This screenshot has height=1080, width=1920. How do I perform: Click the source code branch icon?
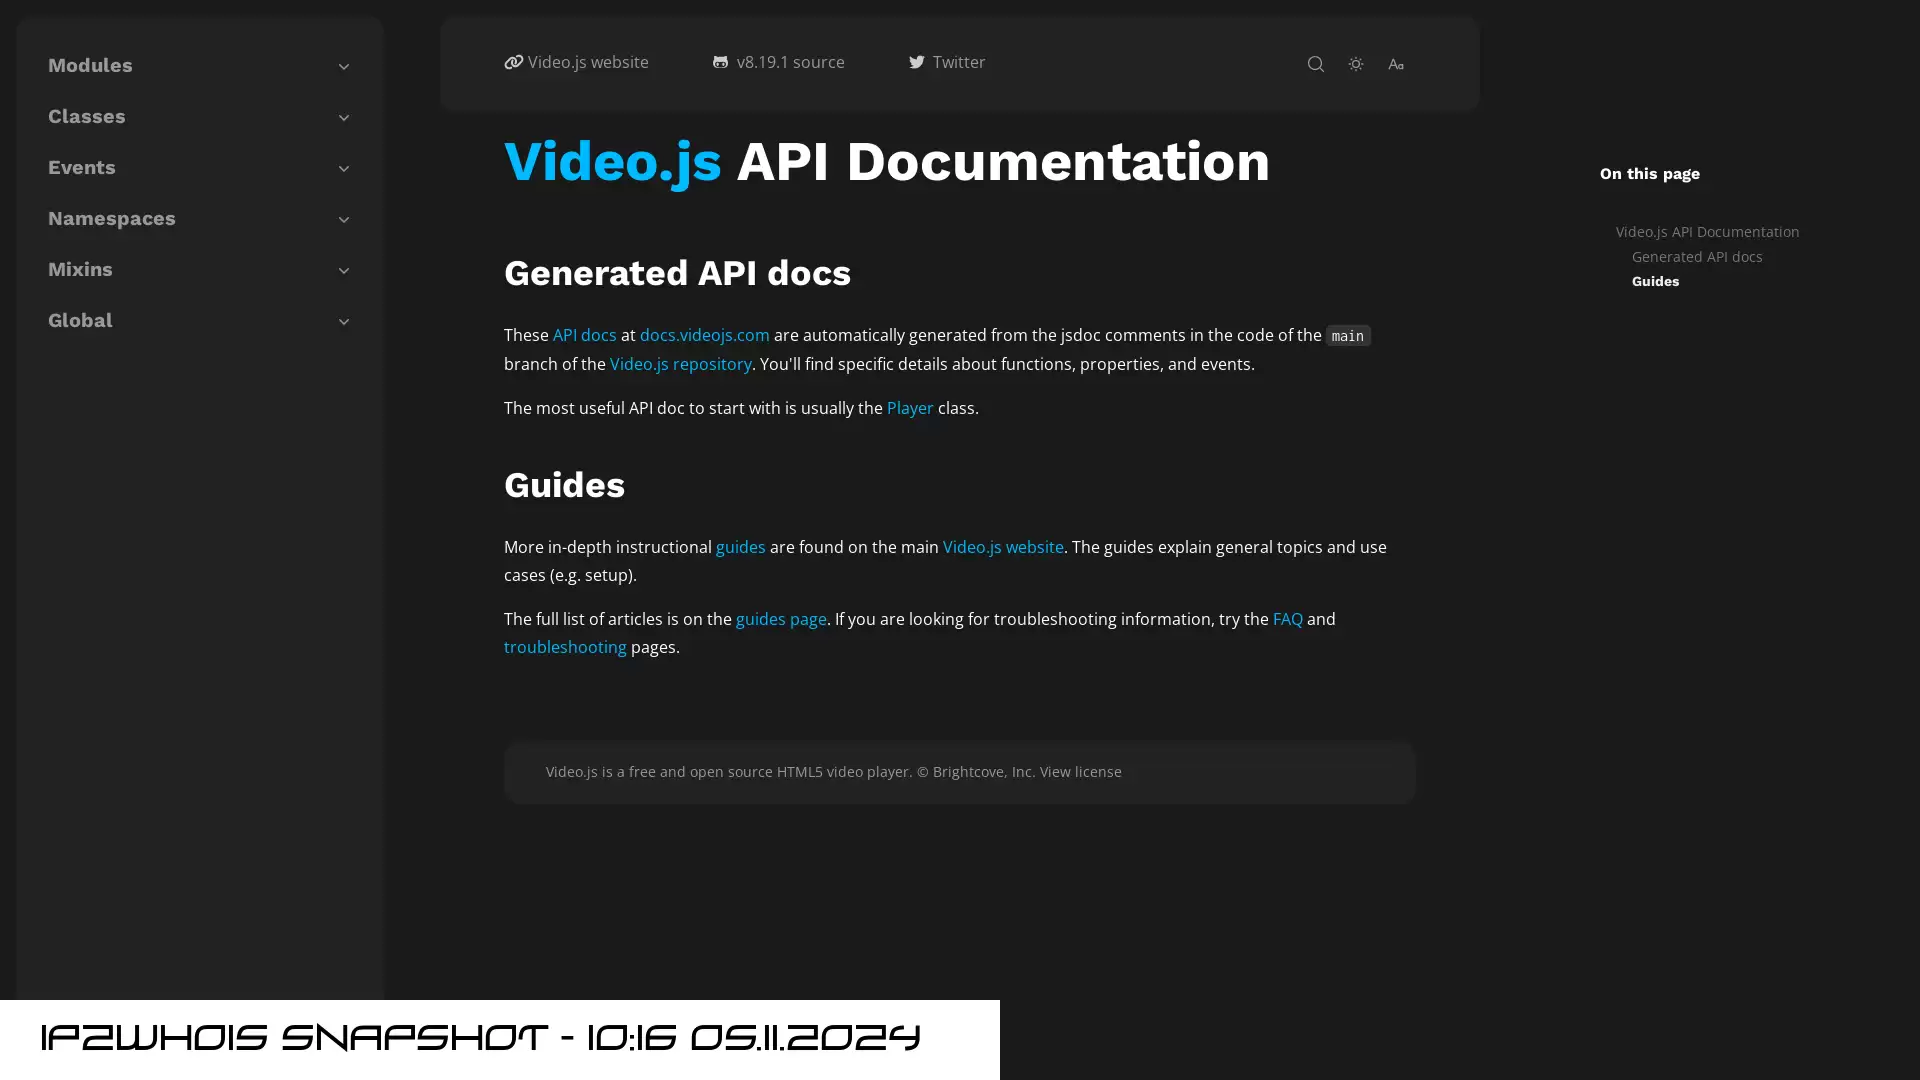[720, 62]
